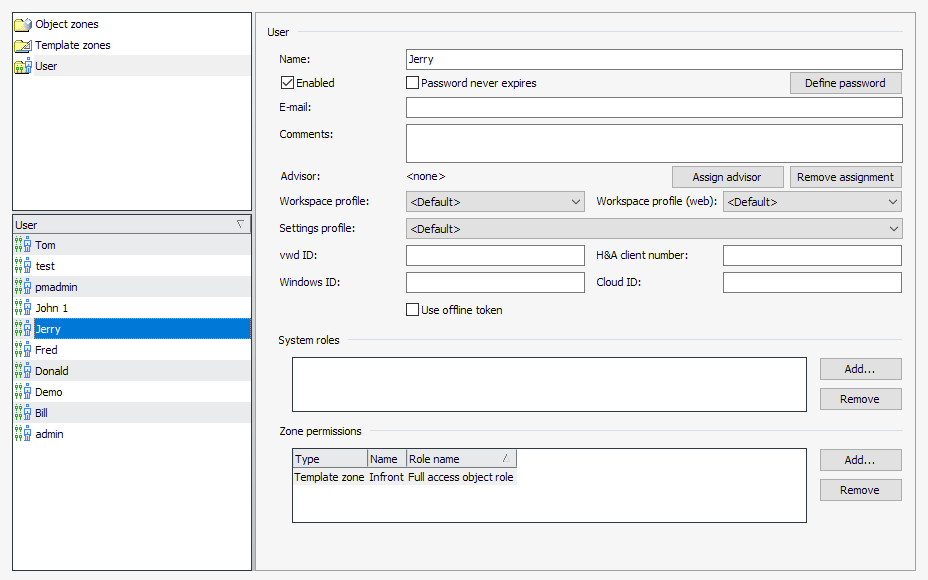This screenshot has width=928, height=580.
Task: Click the User list column header
Action: pos(131,225)
